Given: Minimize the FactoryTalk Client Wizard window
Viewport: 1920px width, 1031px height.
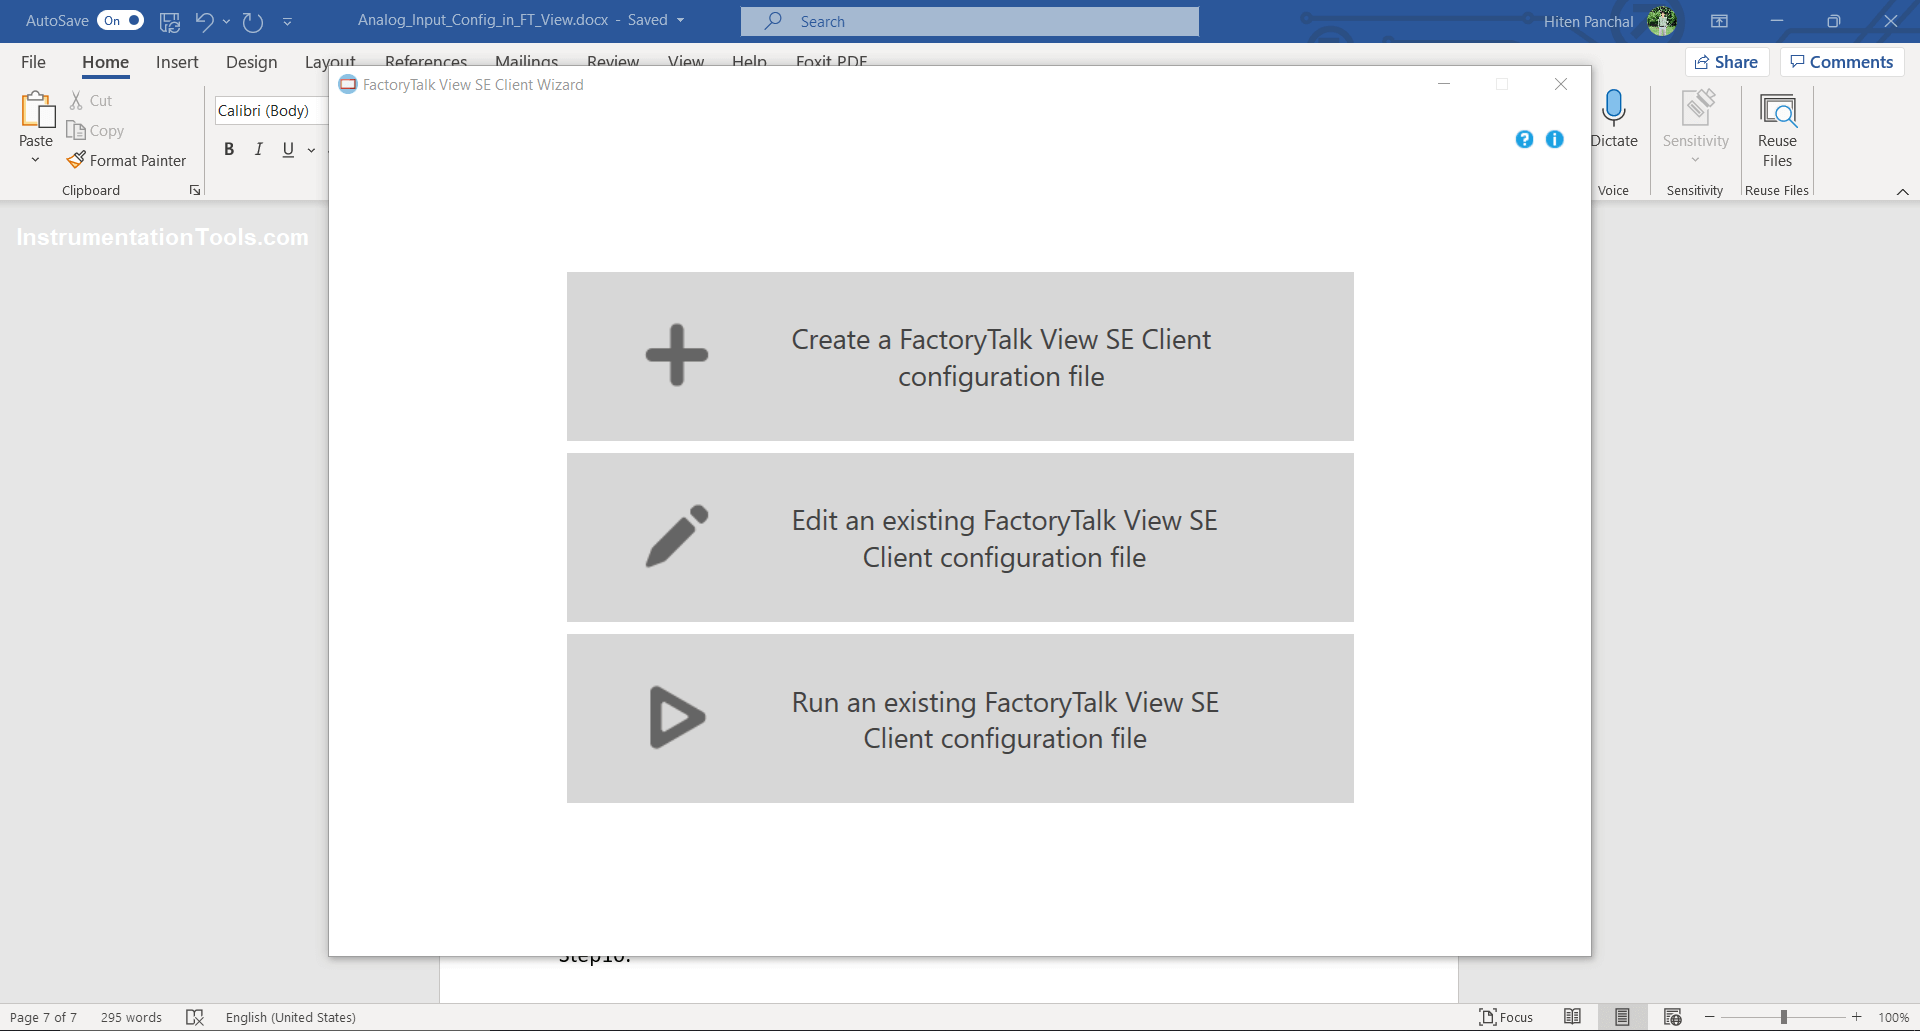Looking at the screenshot, I should 1444,84.
